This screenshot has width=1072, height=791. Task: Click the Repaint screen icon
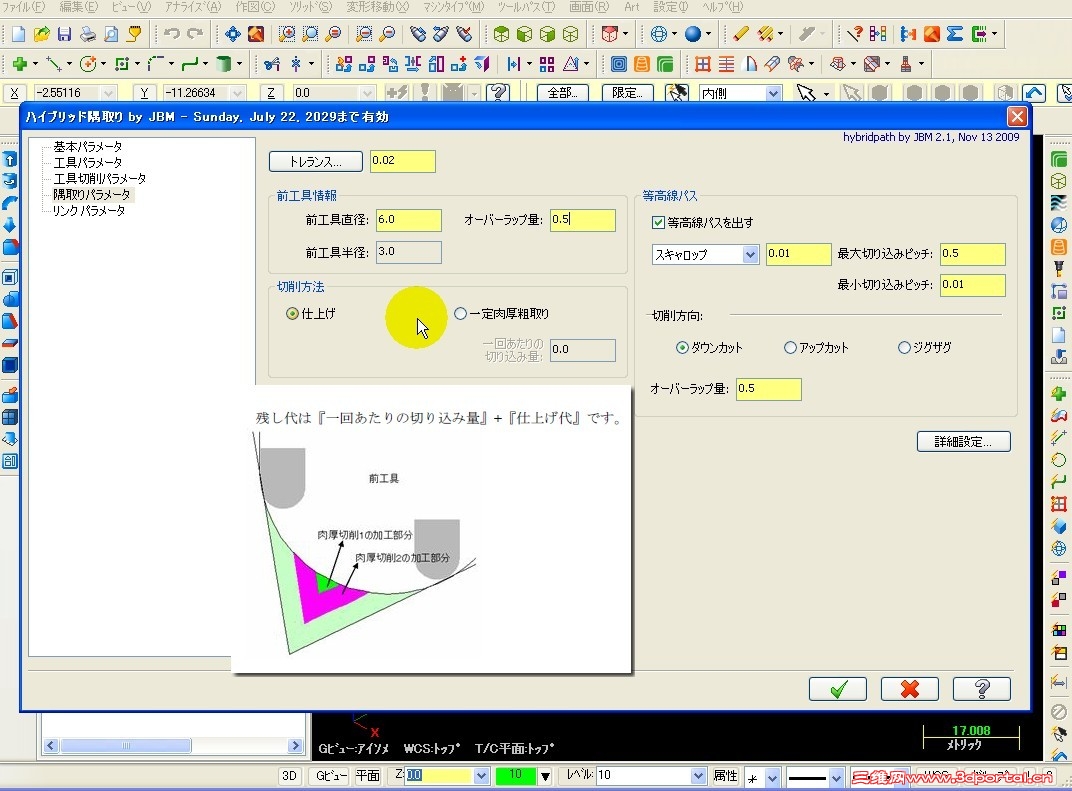coord(256,33)
